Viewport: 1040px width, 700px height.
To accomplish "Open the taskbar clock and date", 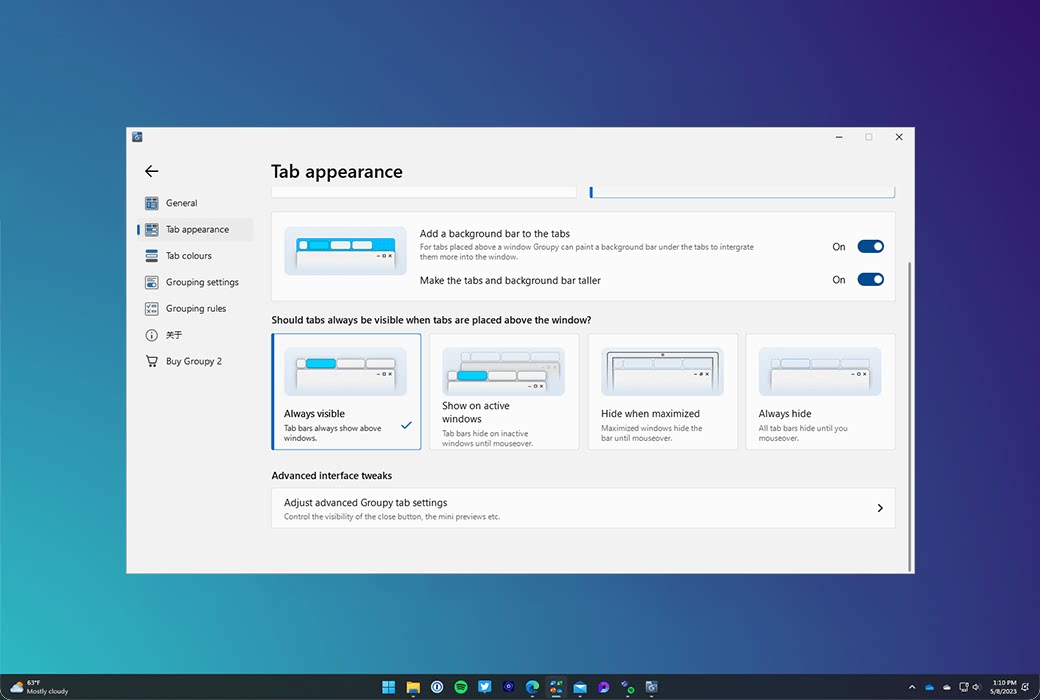I will coord(1002,687).
